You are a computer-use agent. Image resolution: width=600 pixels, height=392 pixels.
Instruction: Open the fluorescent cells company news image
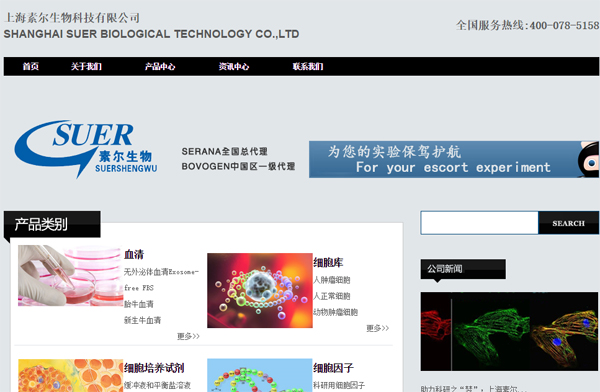(x=509, y=332)
